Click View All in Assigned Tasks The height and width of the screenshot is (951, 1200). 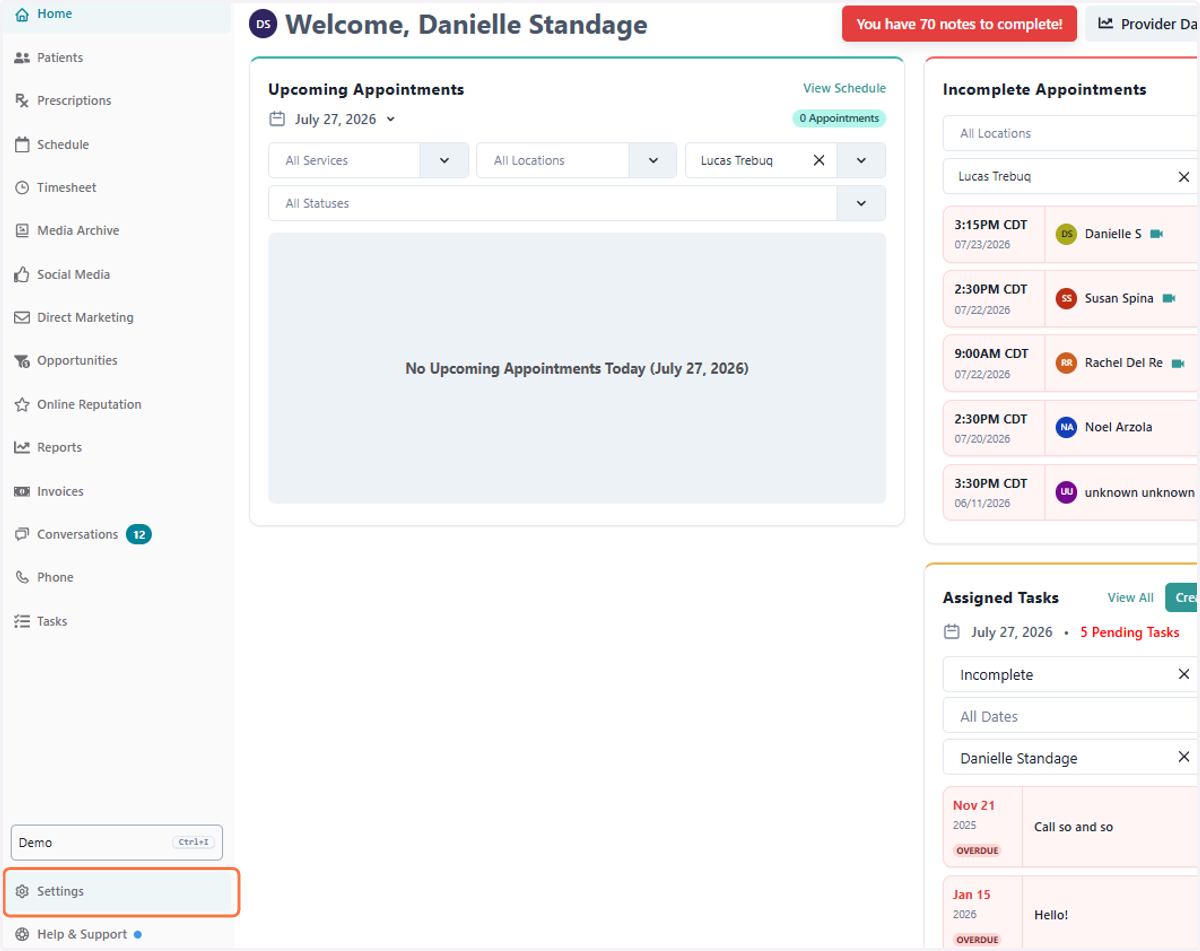1130,598
